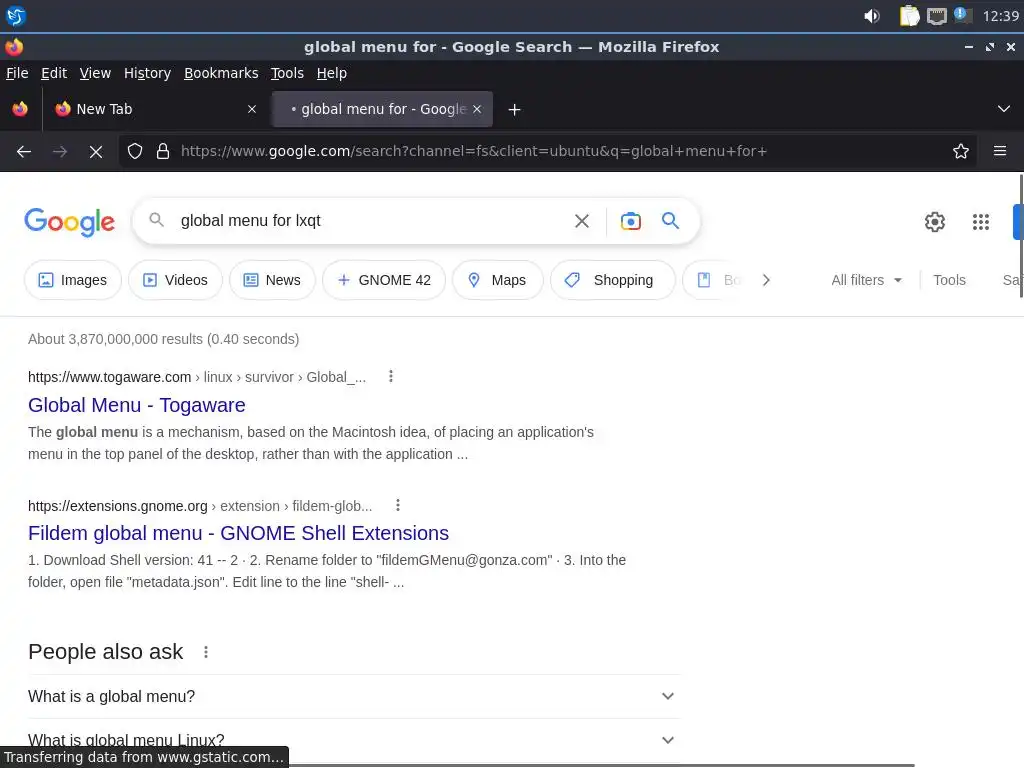This screenshot has width=1024, height=768.
Task: Open the Global Menu - Togaware link
Action: pos(136,405)
